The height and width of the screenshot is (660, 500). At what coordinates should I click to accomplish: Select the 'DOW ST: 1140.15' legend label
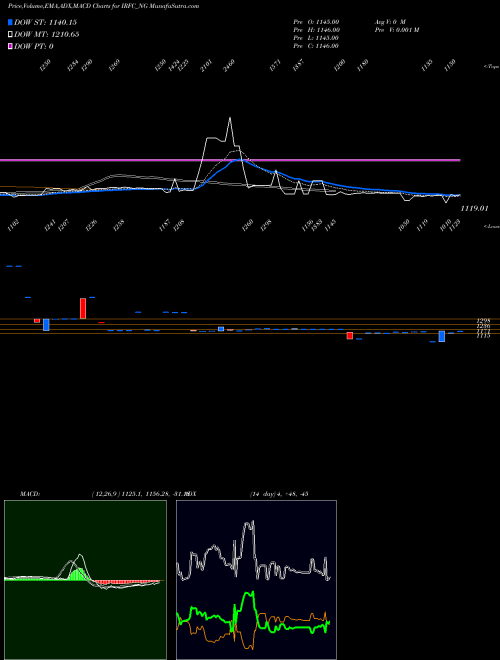tap(45, 22)
